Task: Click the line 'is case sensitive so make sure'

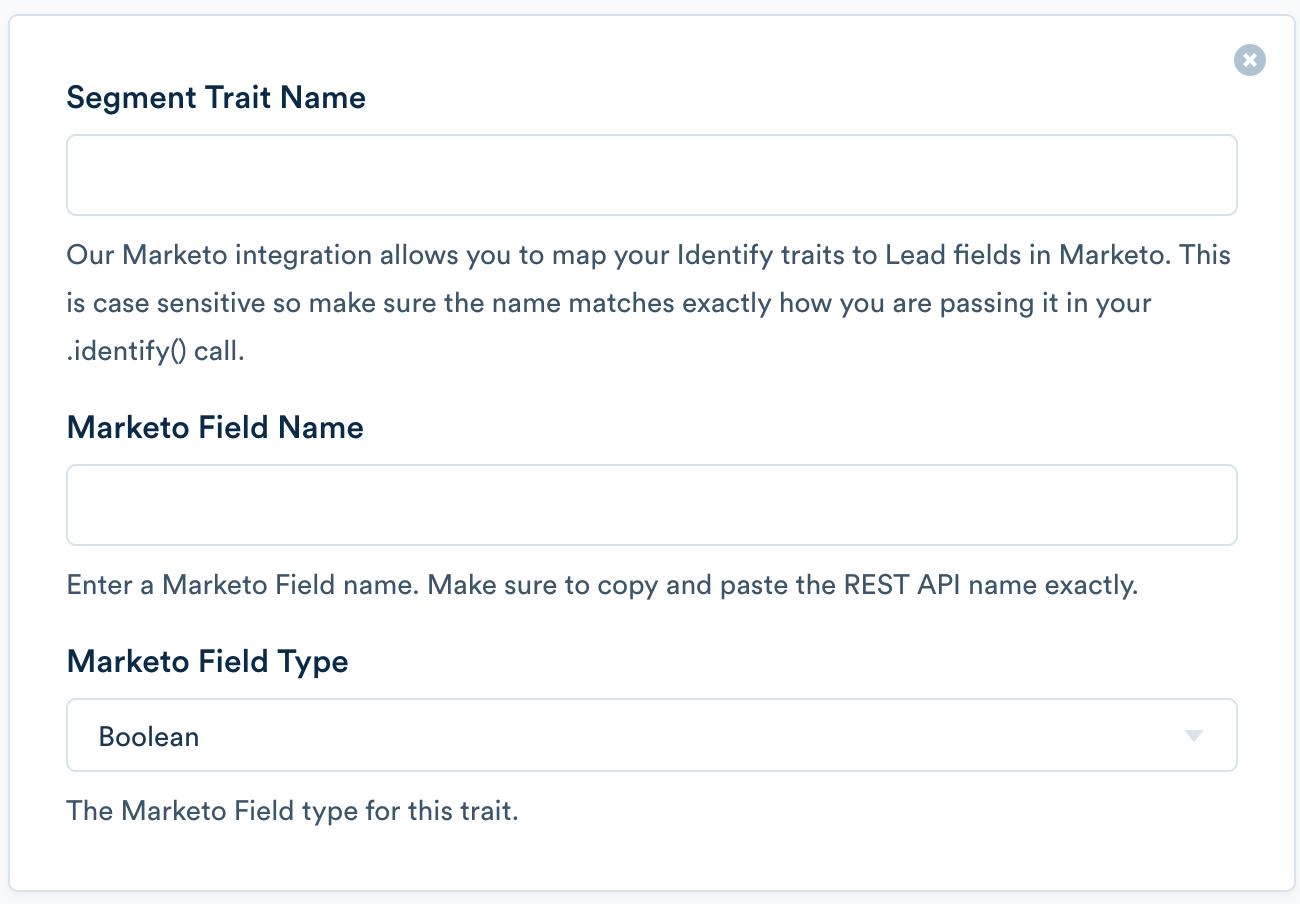Action: point(609,303)
